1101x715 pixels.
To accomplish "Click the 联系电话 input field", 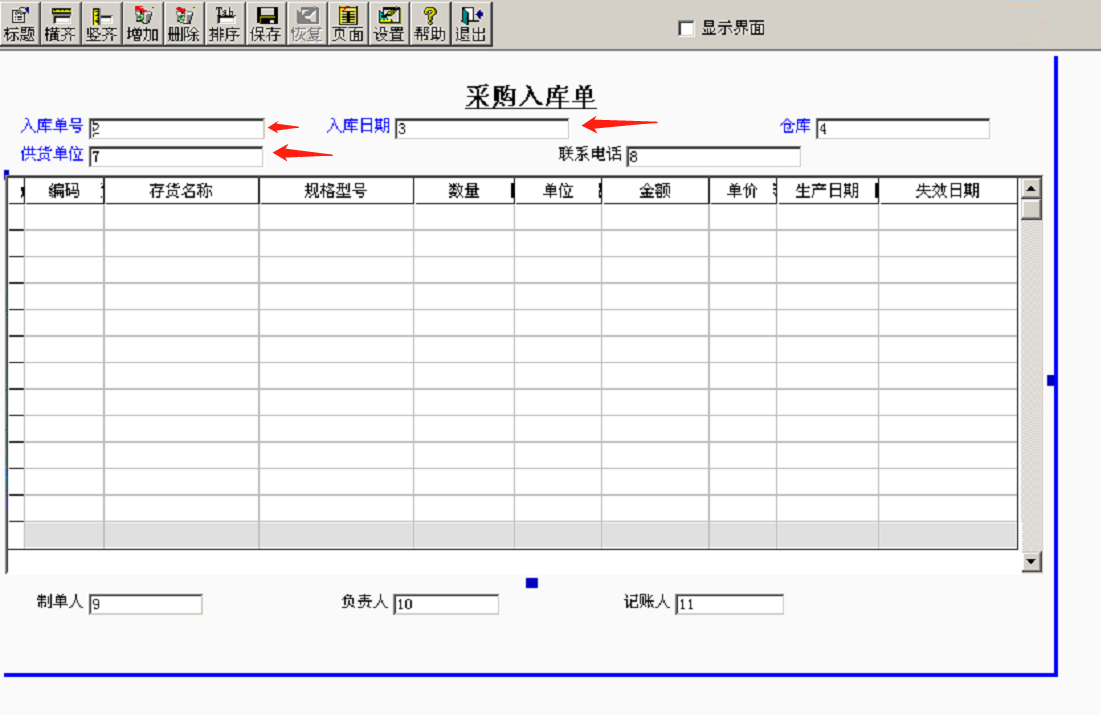I will [713, 156].
